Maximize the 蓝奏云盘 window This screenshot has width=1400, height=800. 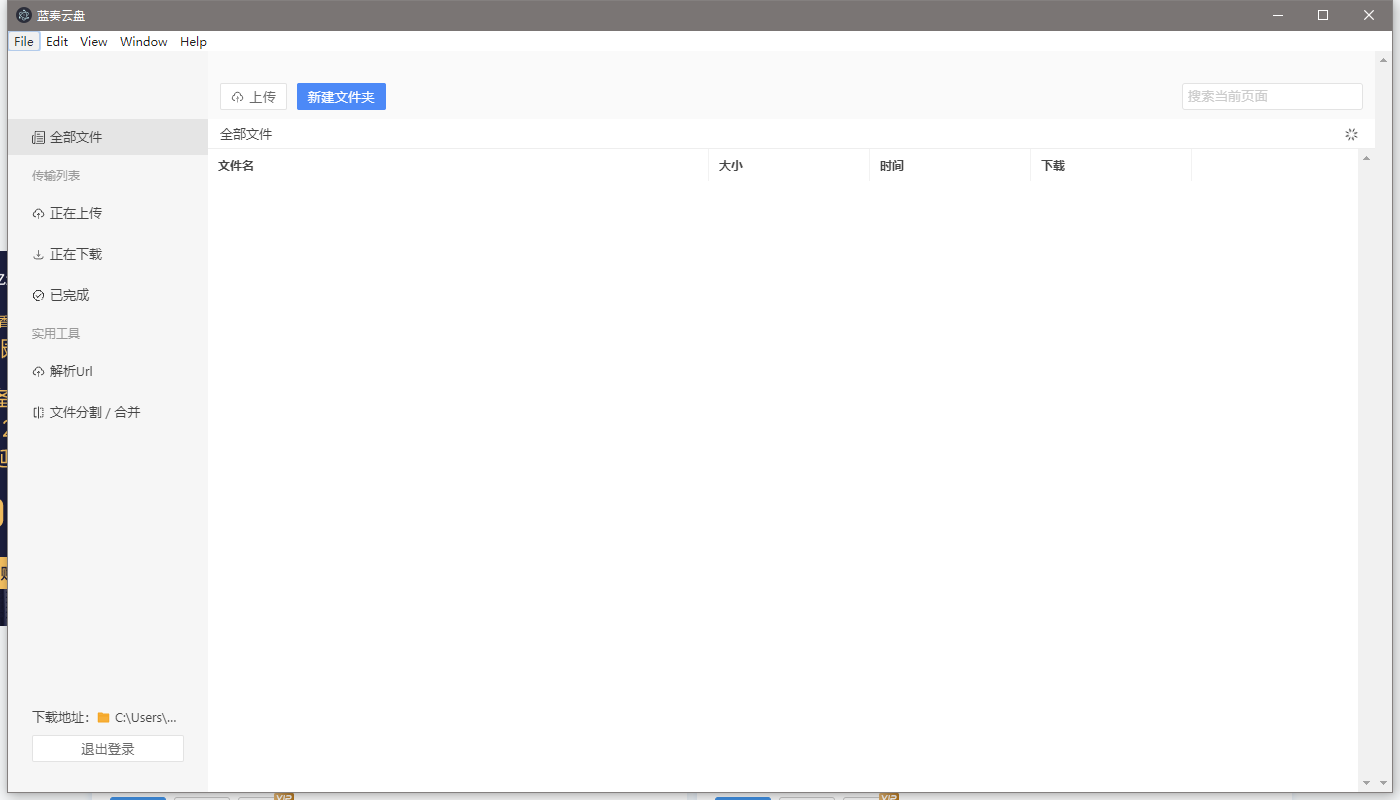coord(1323,15)
